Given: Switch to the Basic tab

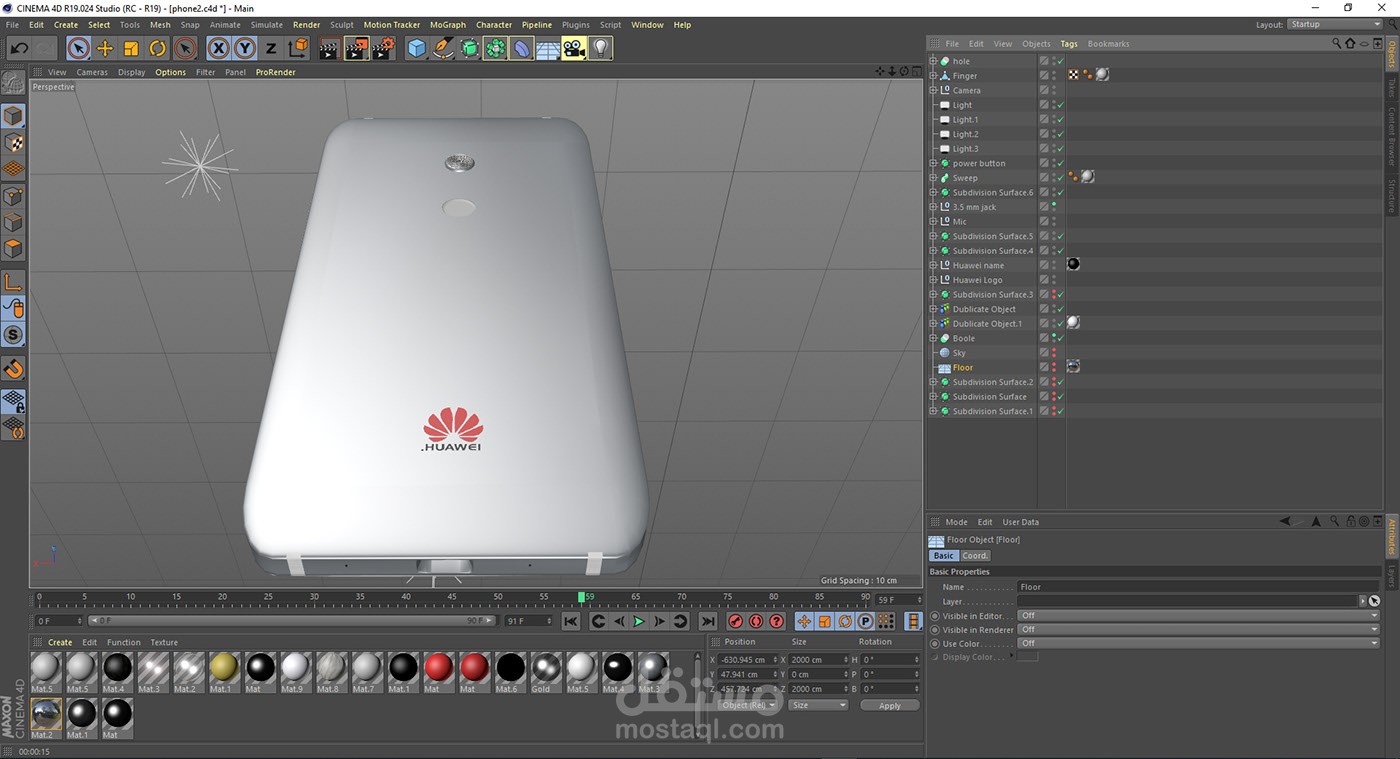Looking at the screenshot, I should click(x=944, y=556).
